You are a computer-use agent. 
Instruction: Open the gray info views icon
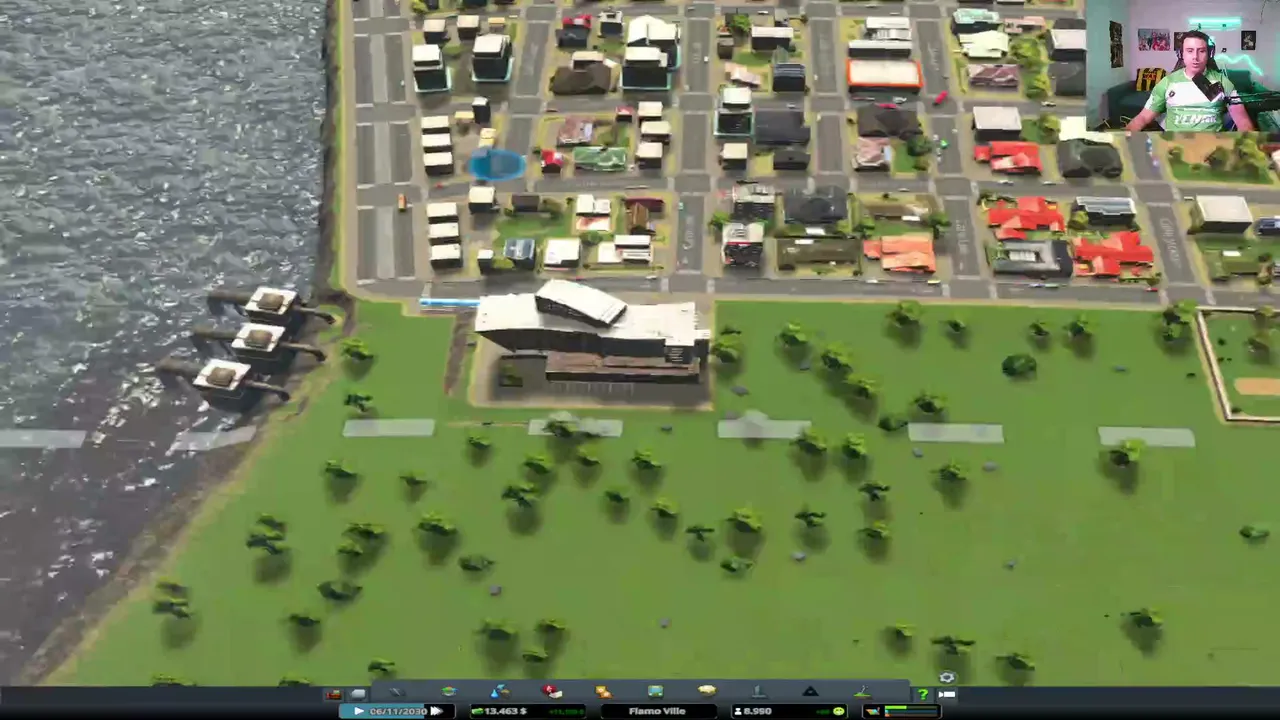(358, 694)
